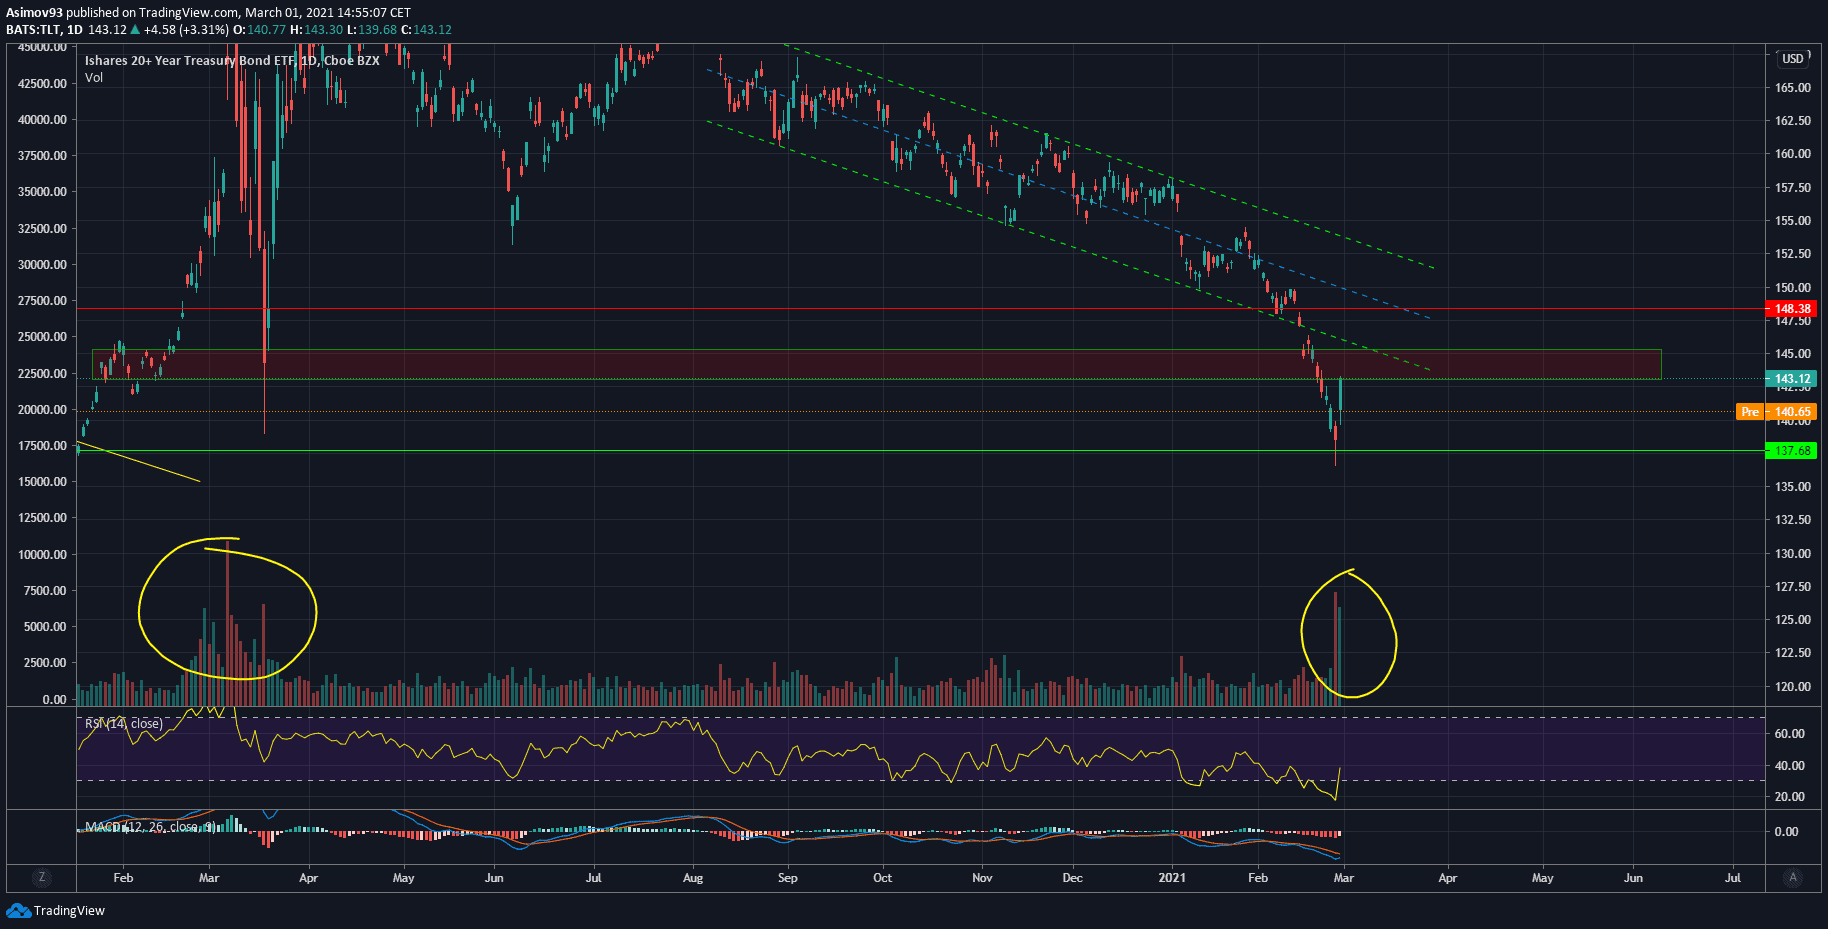
Task: Click the green up-arrow price change indicator
Action: coord(135,30)
